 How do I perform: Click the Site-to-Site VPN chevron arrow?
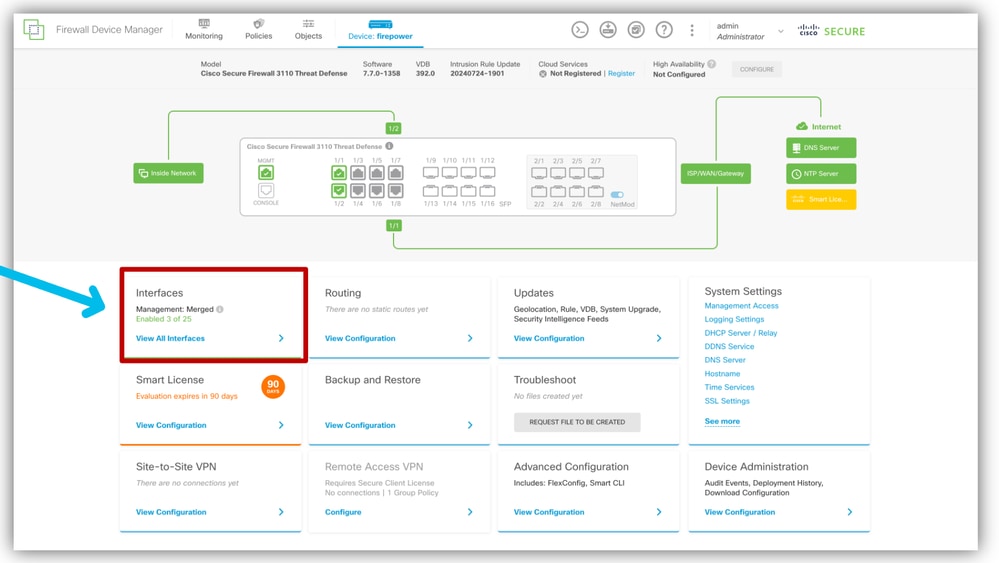click(281, 512)
